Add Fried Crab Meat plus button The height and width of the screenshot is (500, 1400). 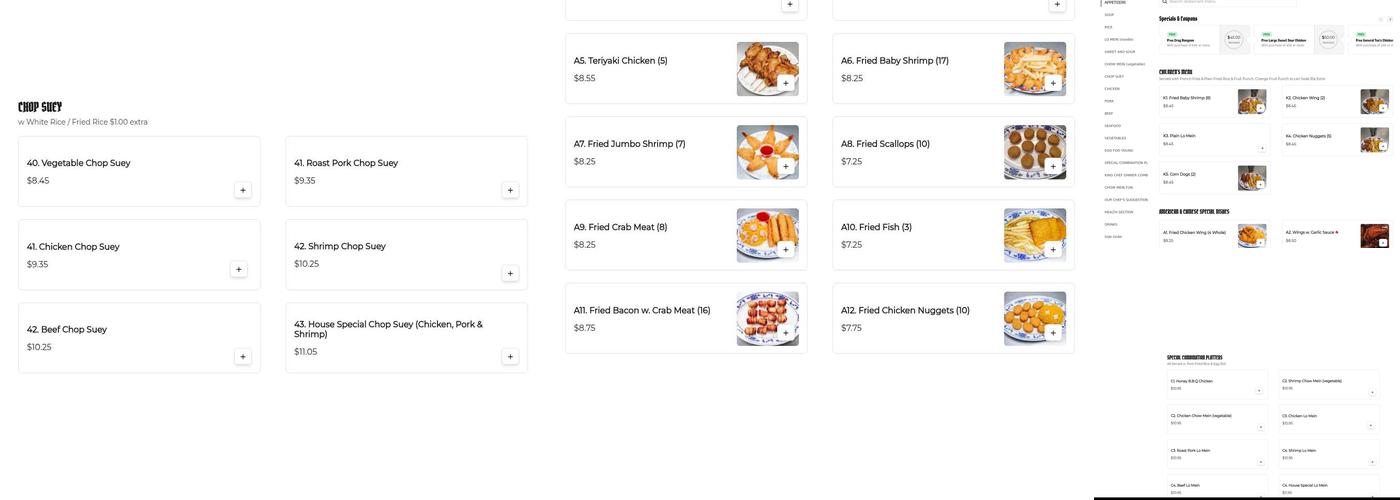[x=786, y=250]
